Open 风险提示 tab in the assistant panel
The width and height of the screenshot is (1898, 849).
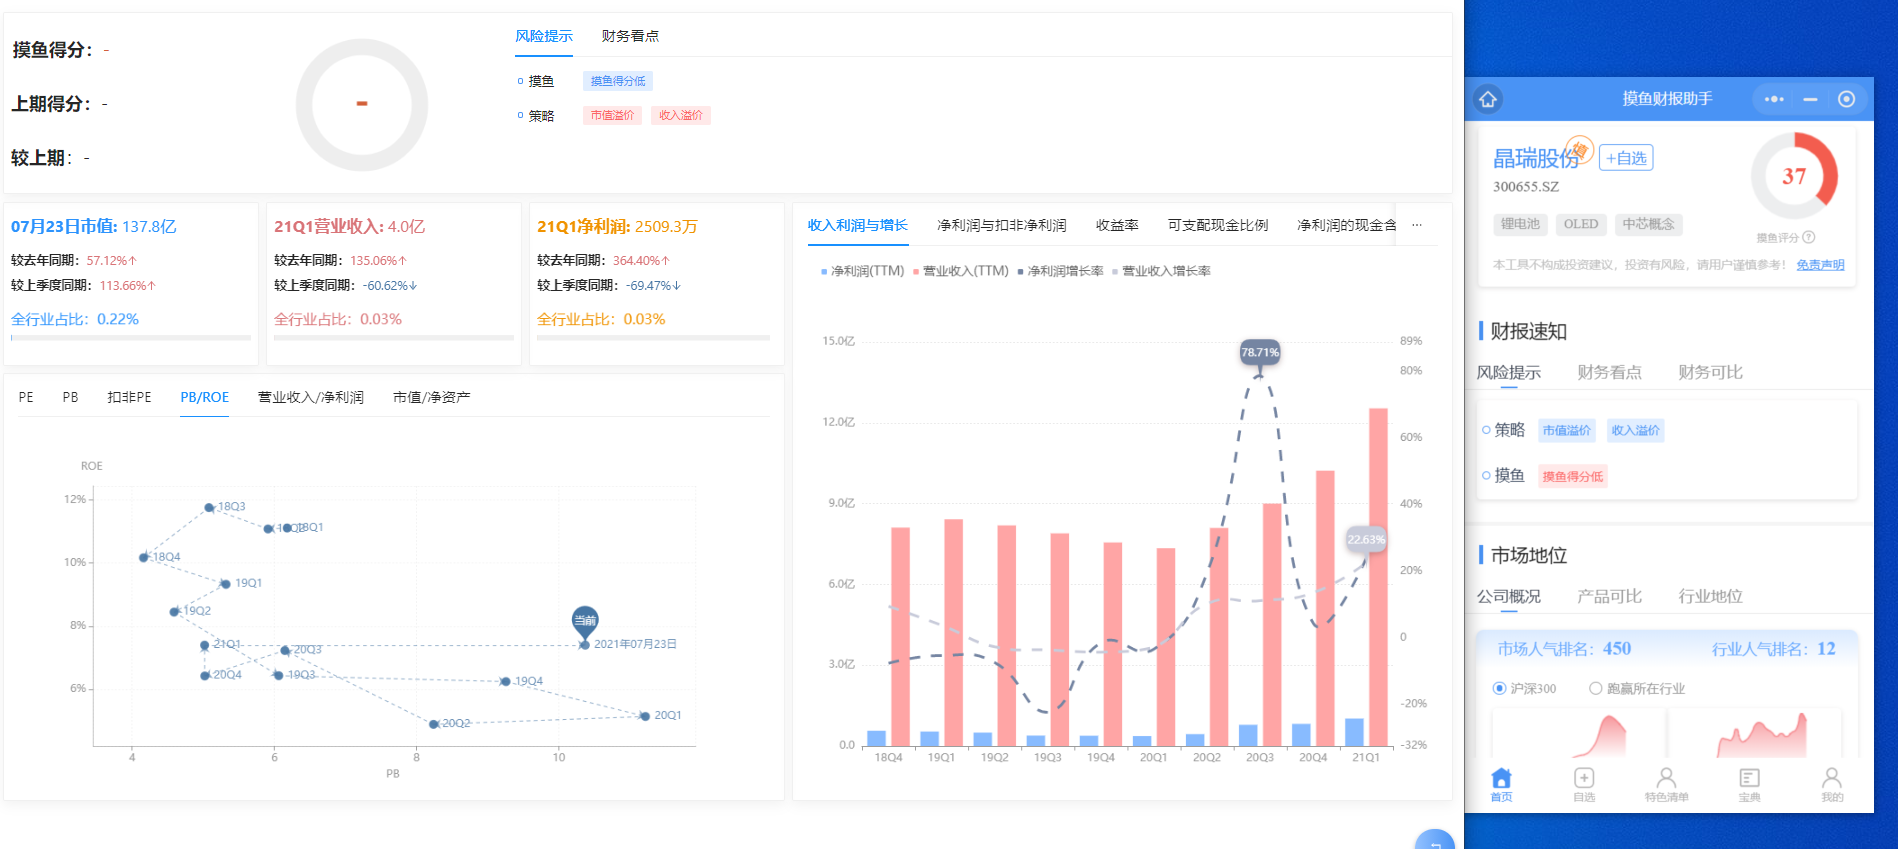(1508, 372)
